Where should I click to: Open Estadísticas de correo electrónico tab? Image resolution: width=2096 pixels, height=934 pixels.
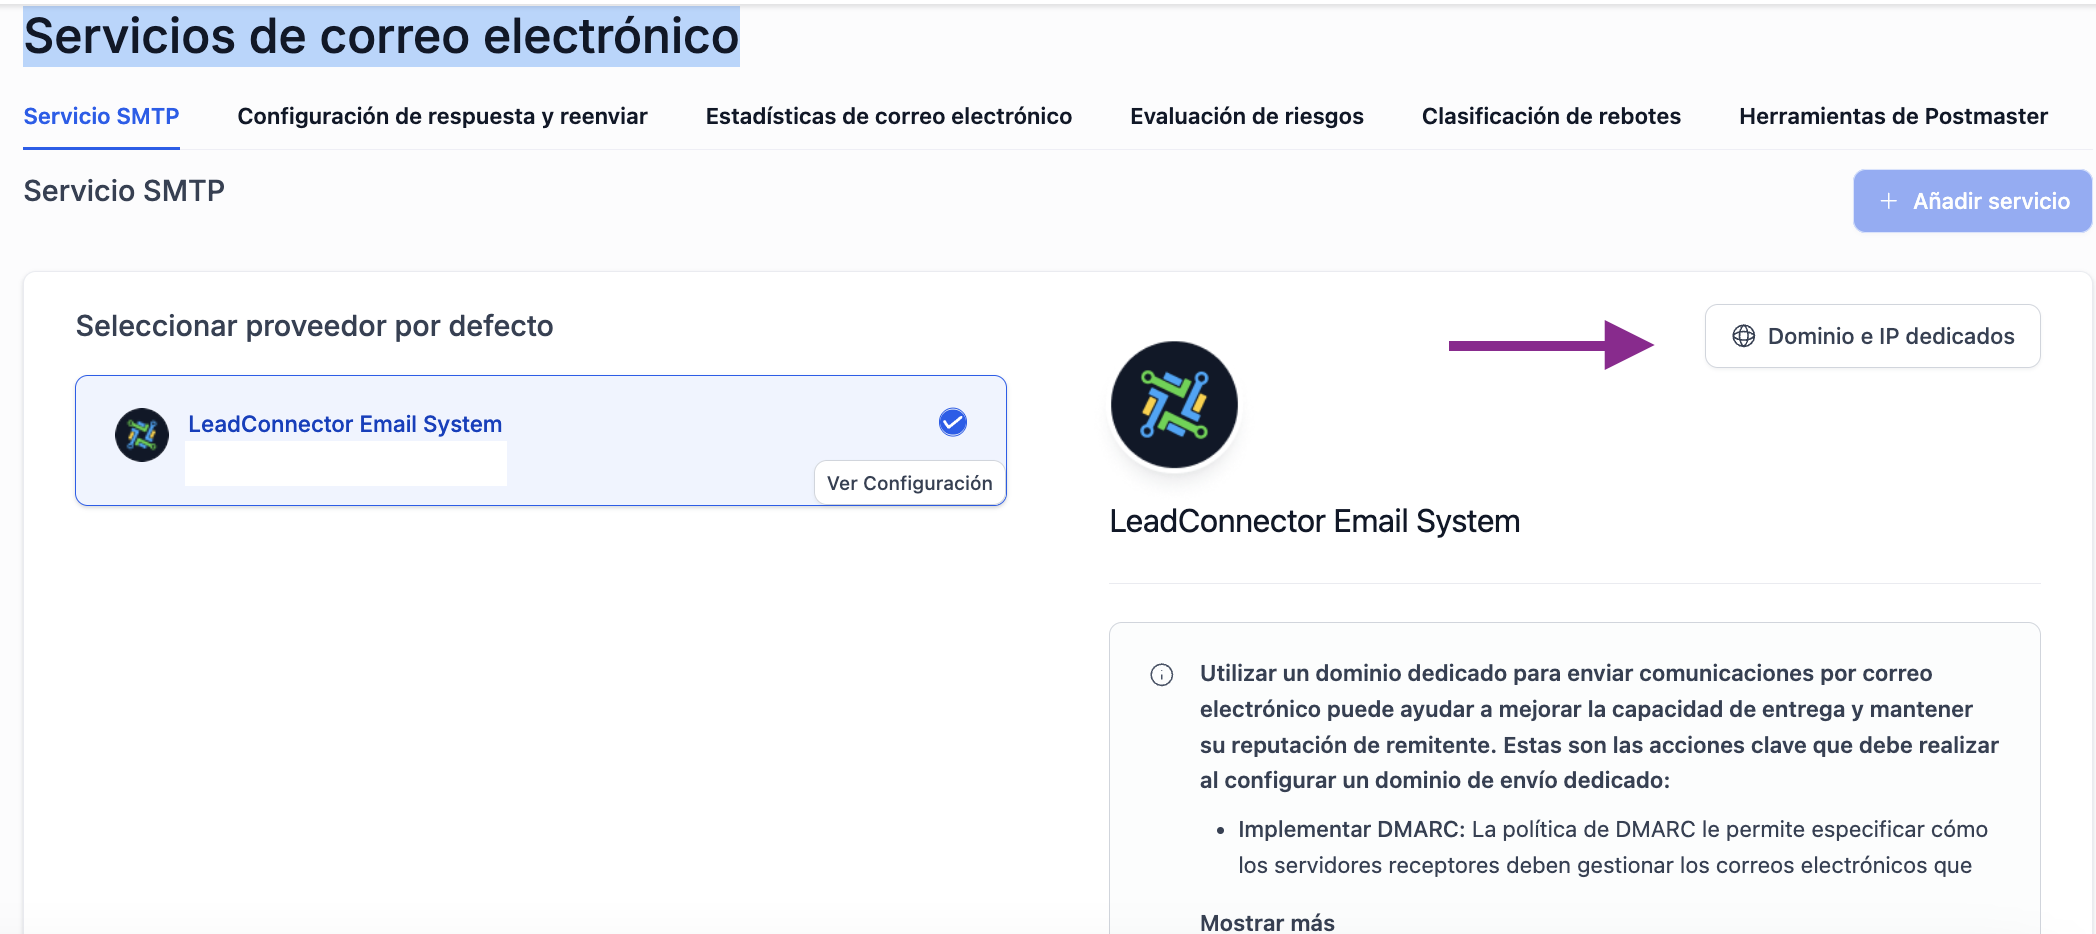click(889, 116)
